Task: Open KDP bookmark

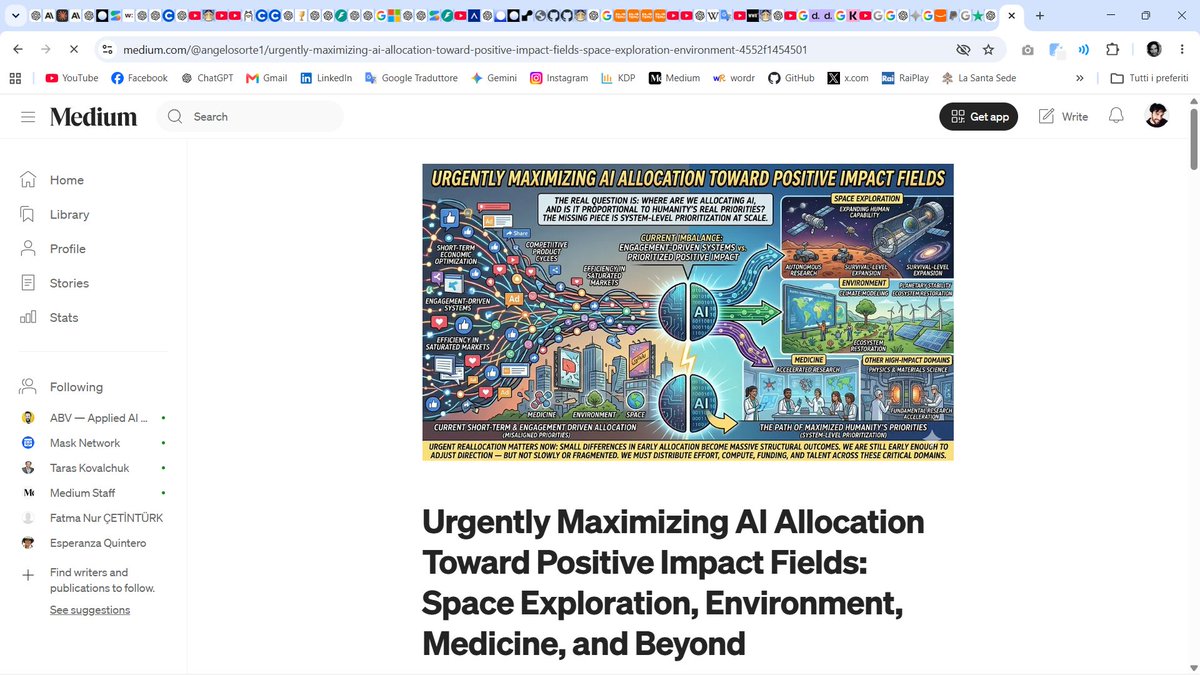Action: [617, 78]
